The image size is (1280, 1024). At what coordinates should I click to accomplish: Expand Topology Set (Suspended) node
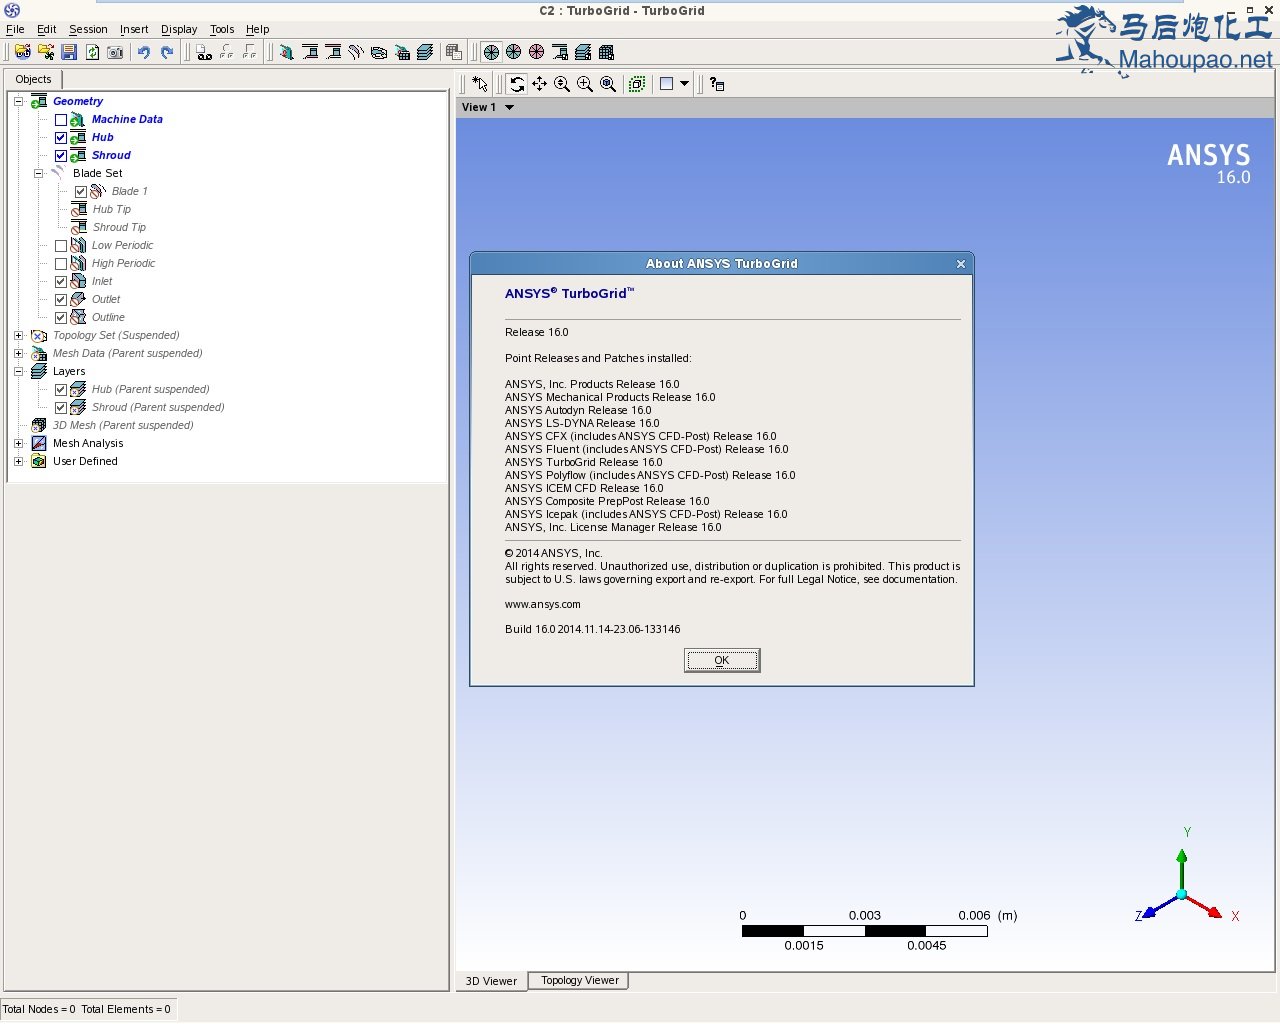[18, 335]
